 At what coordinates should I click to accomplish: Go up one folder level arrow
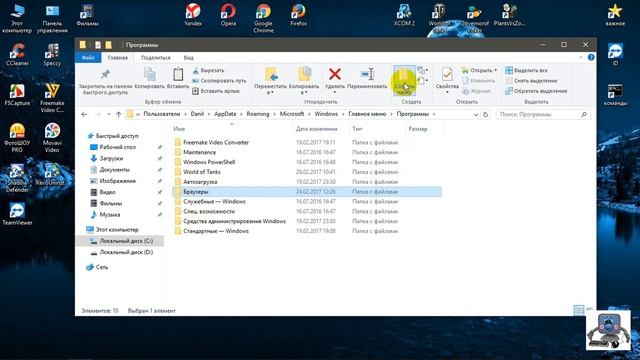[118, 114]
